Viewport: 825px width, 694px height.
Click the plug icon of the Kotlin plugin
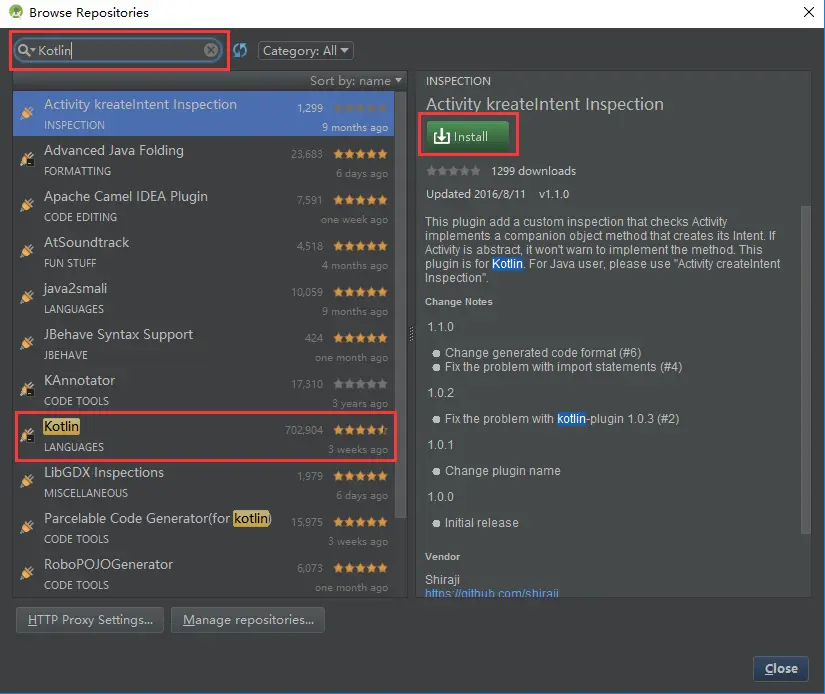click(x=27, y=435)
